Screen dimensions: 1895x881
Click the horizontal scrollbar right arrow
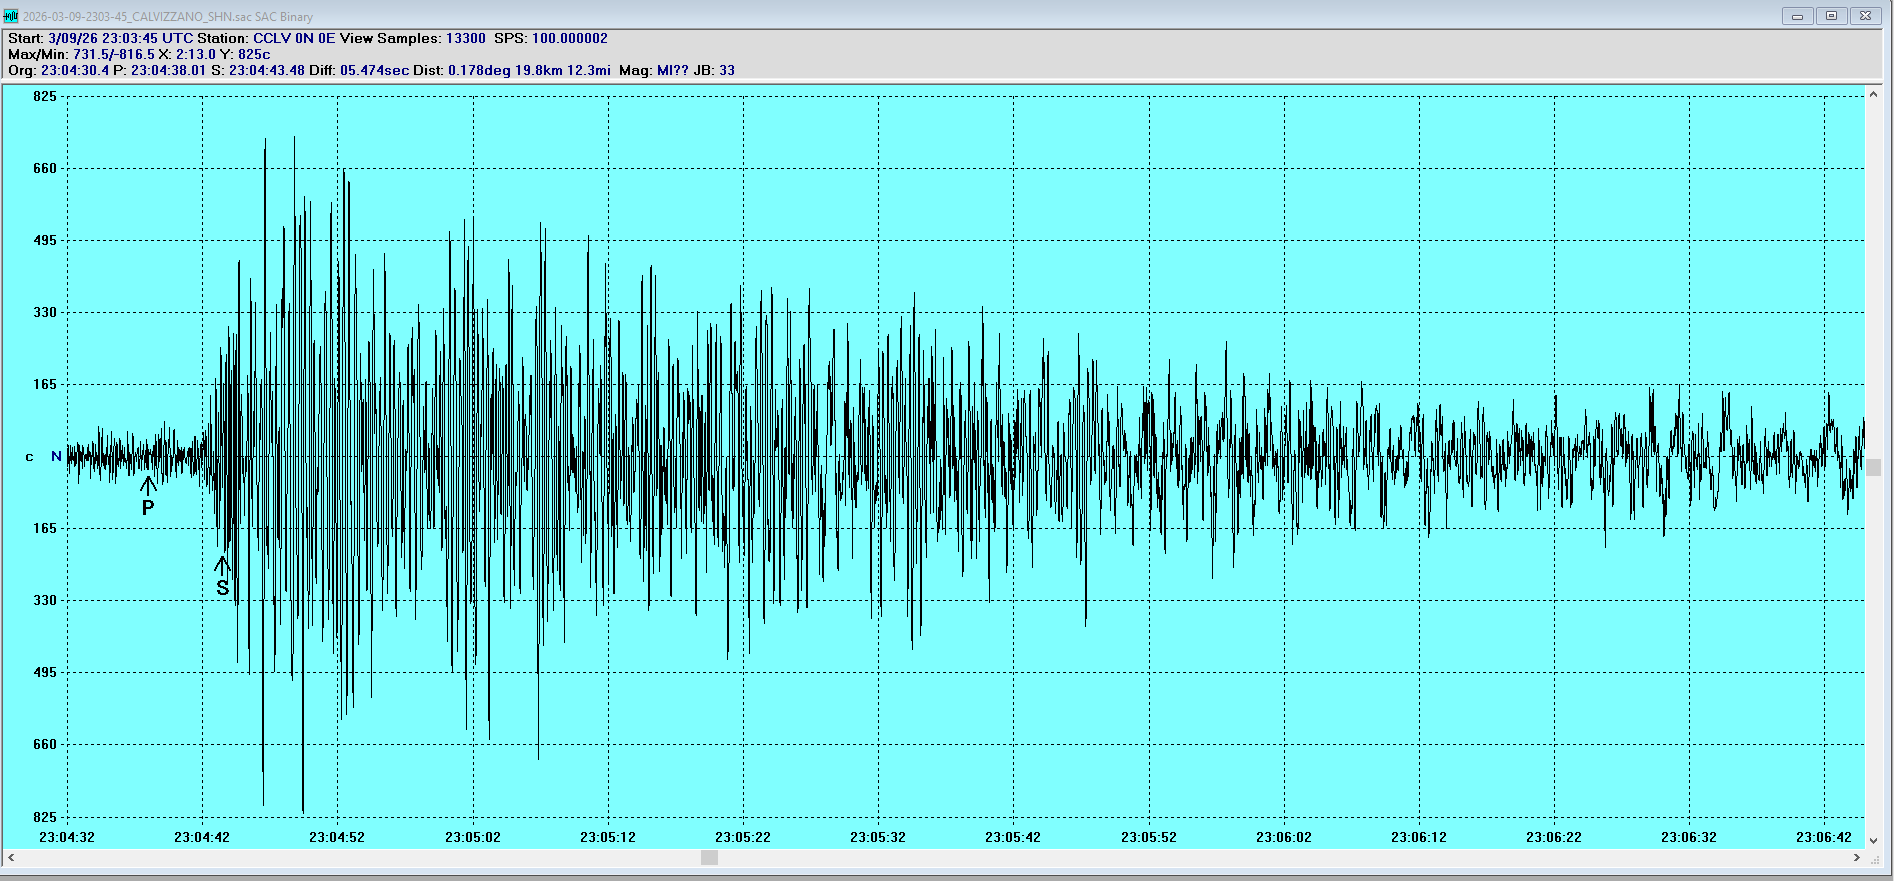point(1856,857)
